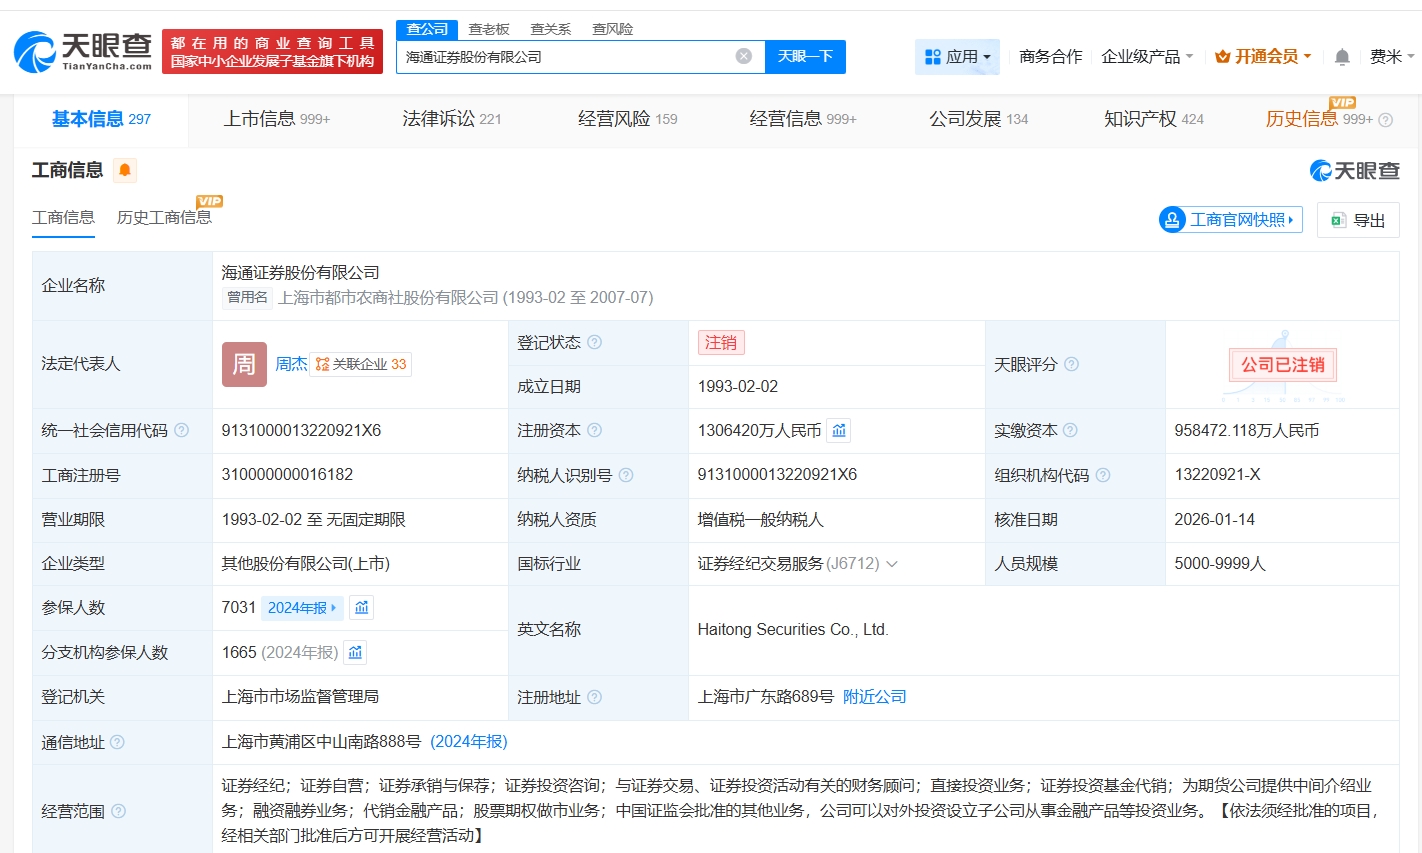The image size is (1422, 853).
Task: Open the 开通会员 dropdown
Action: pyautogui.click(x=1262, y=57)
